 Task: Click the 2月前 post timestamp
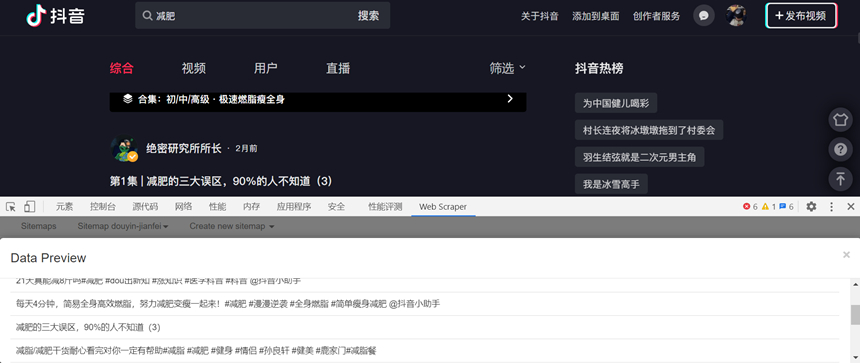click(246, 149)
